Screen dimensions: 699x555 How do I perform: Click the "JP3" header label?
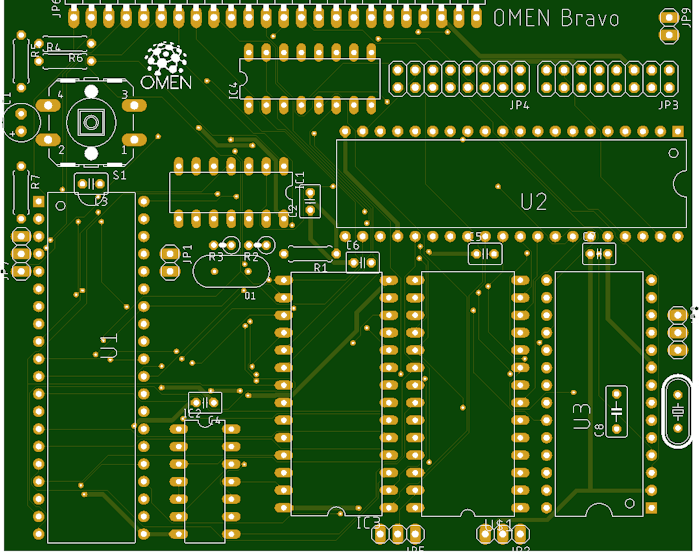click(x=668, y=105)
